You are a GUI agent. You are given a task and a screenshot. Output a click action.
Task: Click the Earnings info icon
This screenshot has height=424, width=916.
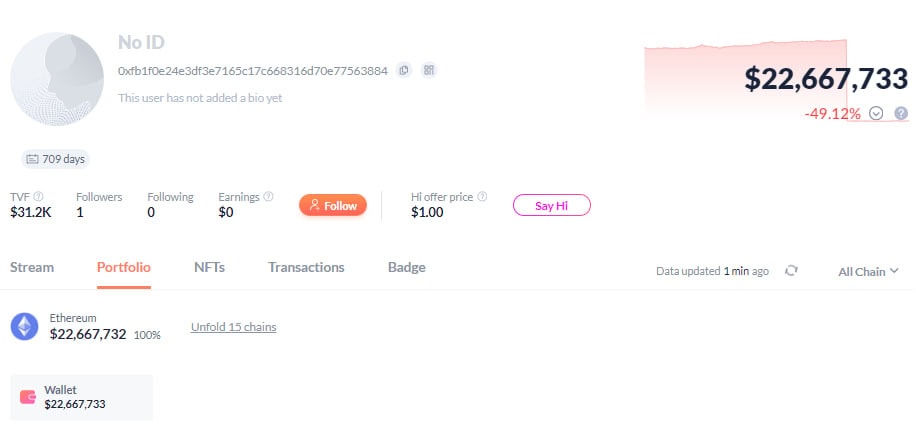(268, 197)
